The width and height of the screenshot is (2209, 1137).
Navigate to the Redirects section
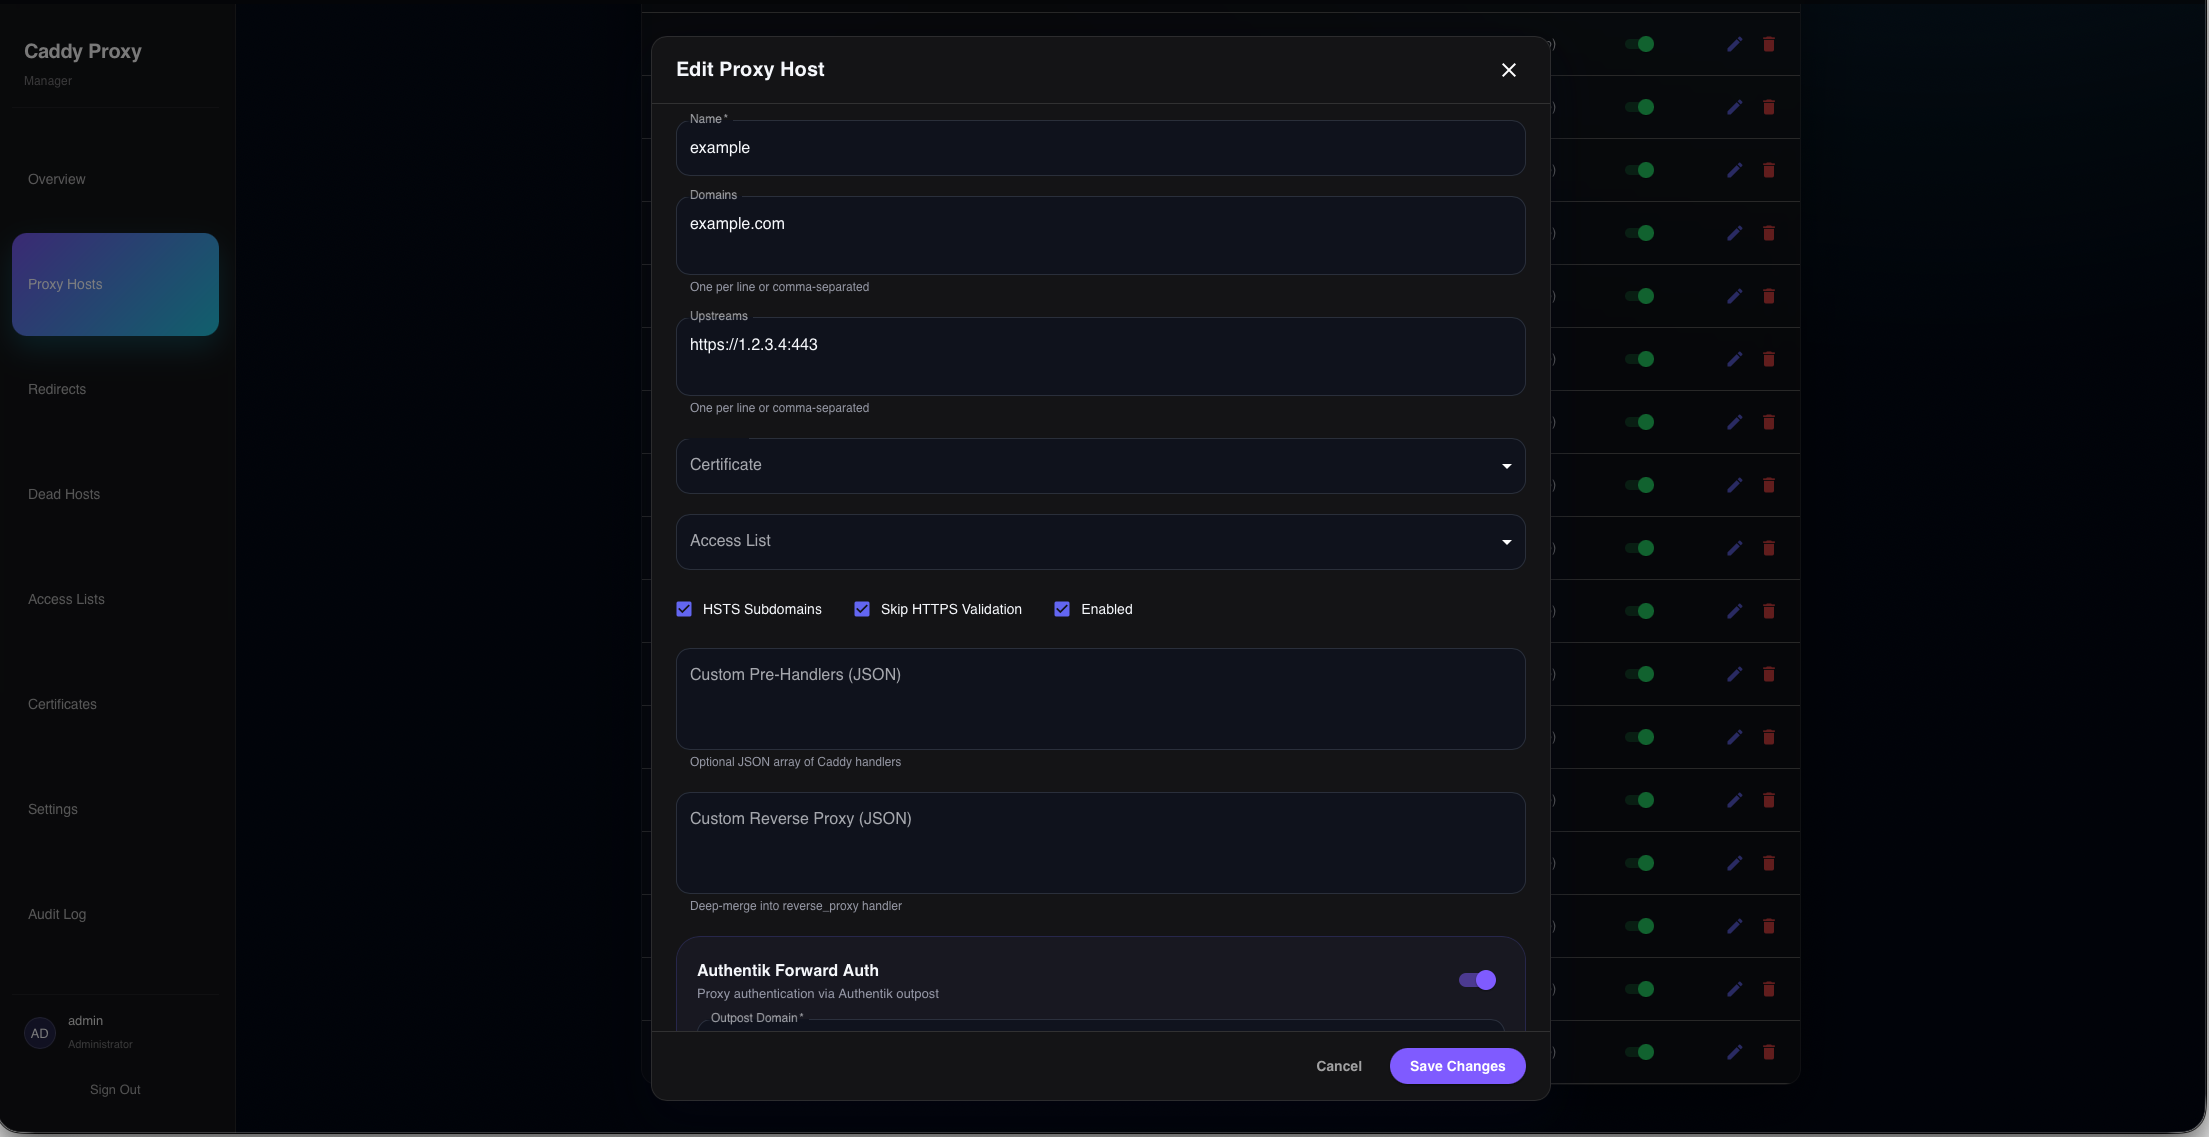(57, 389)
